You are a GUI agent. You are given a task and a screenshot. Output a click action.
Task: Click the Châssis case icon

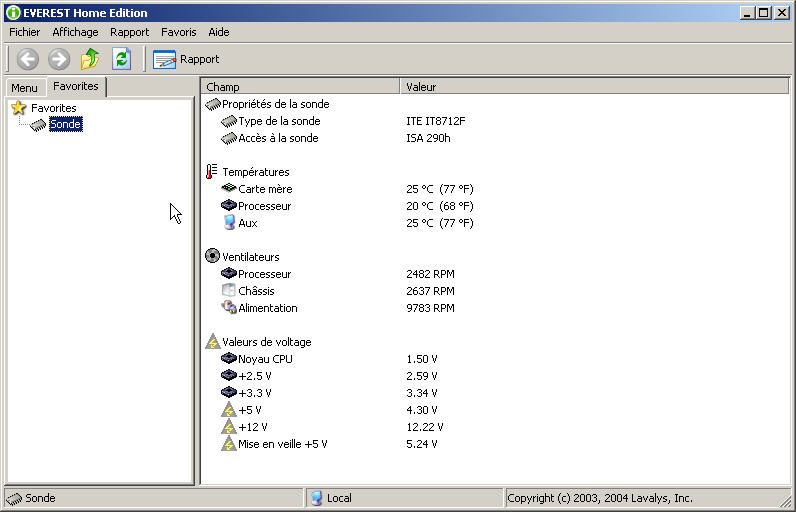[x=229, y=290]
